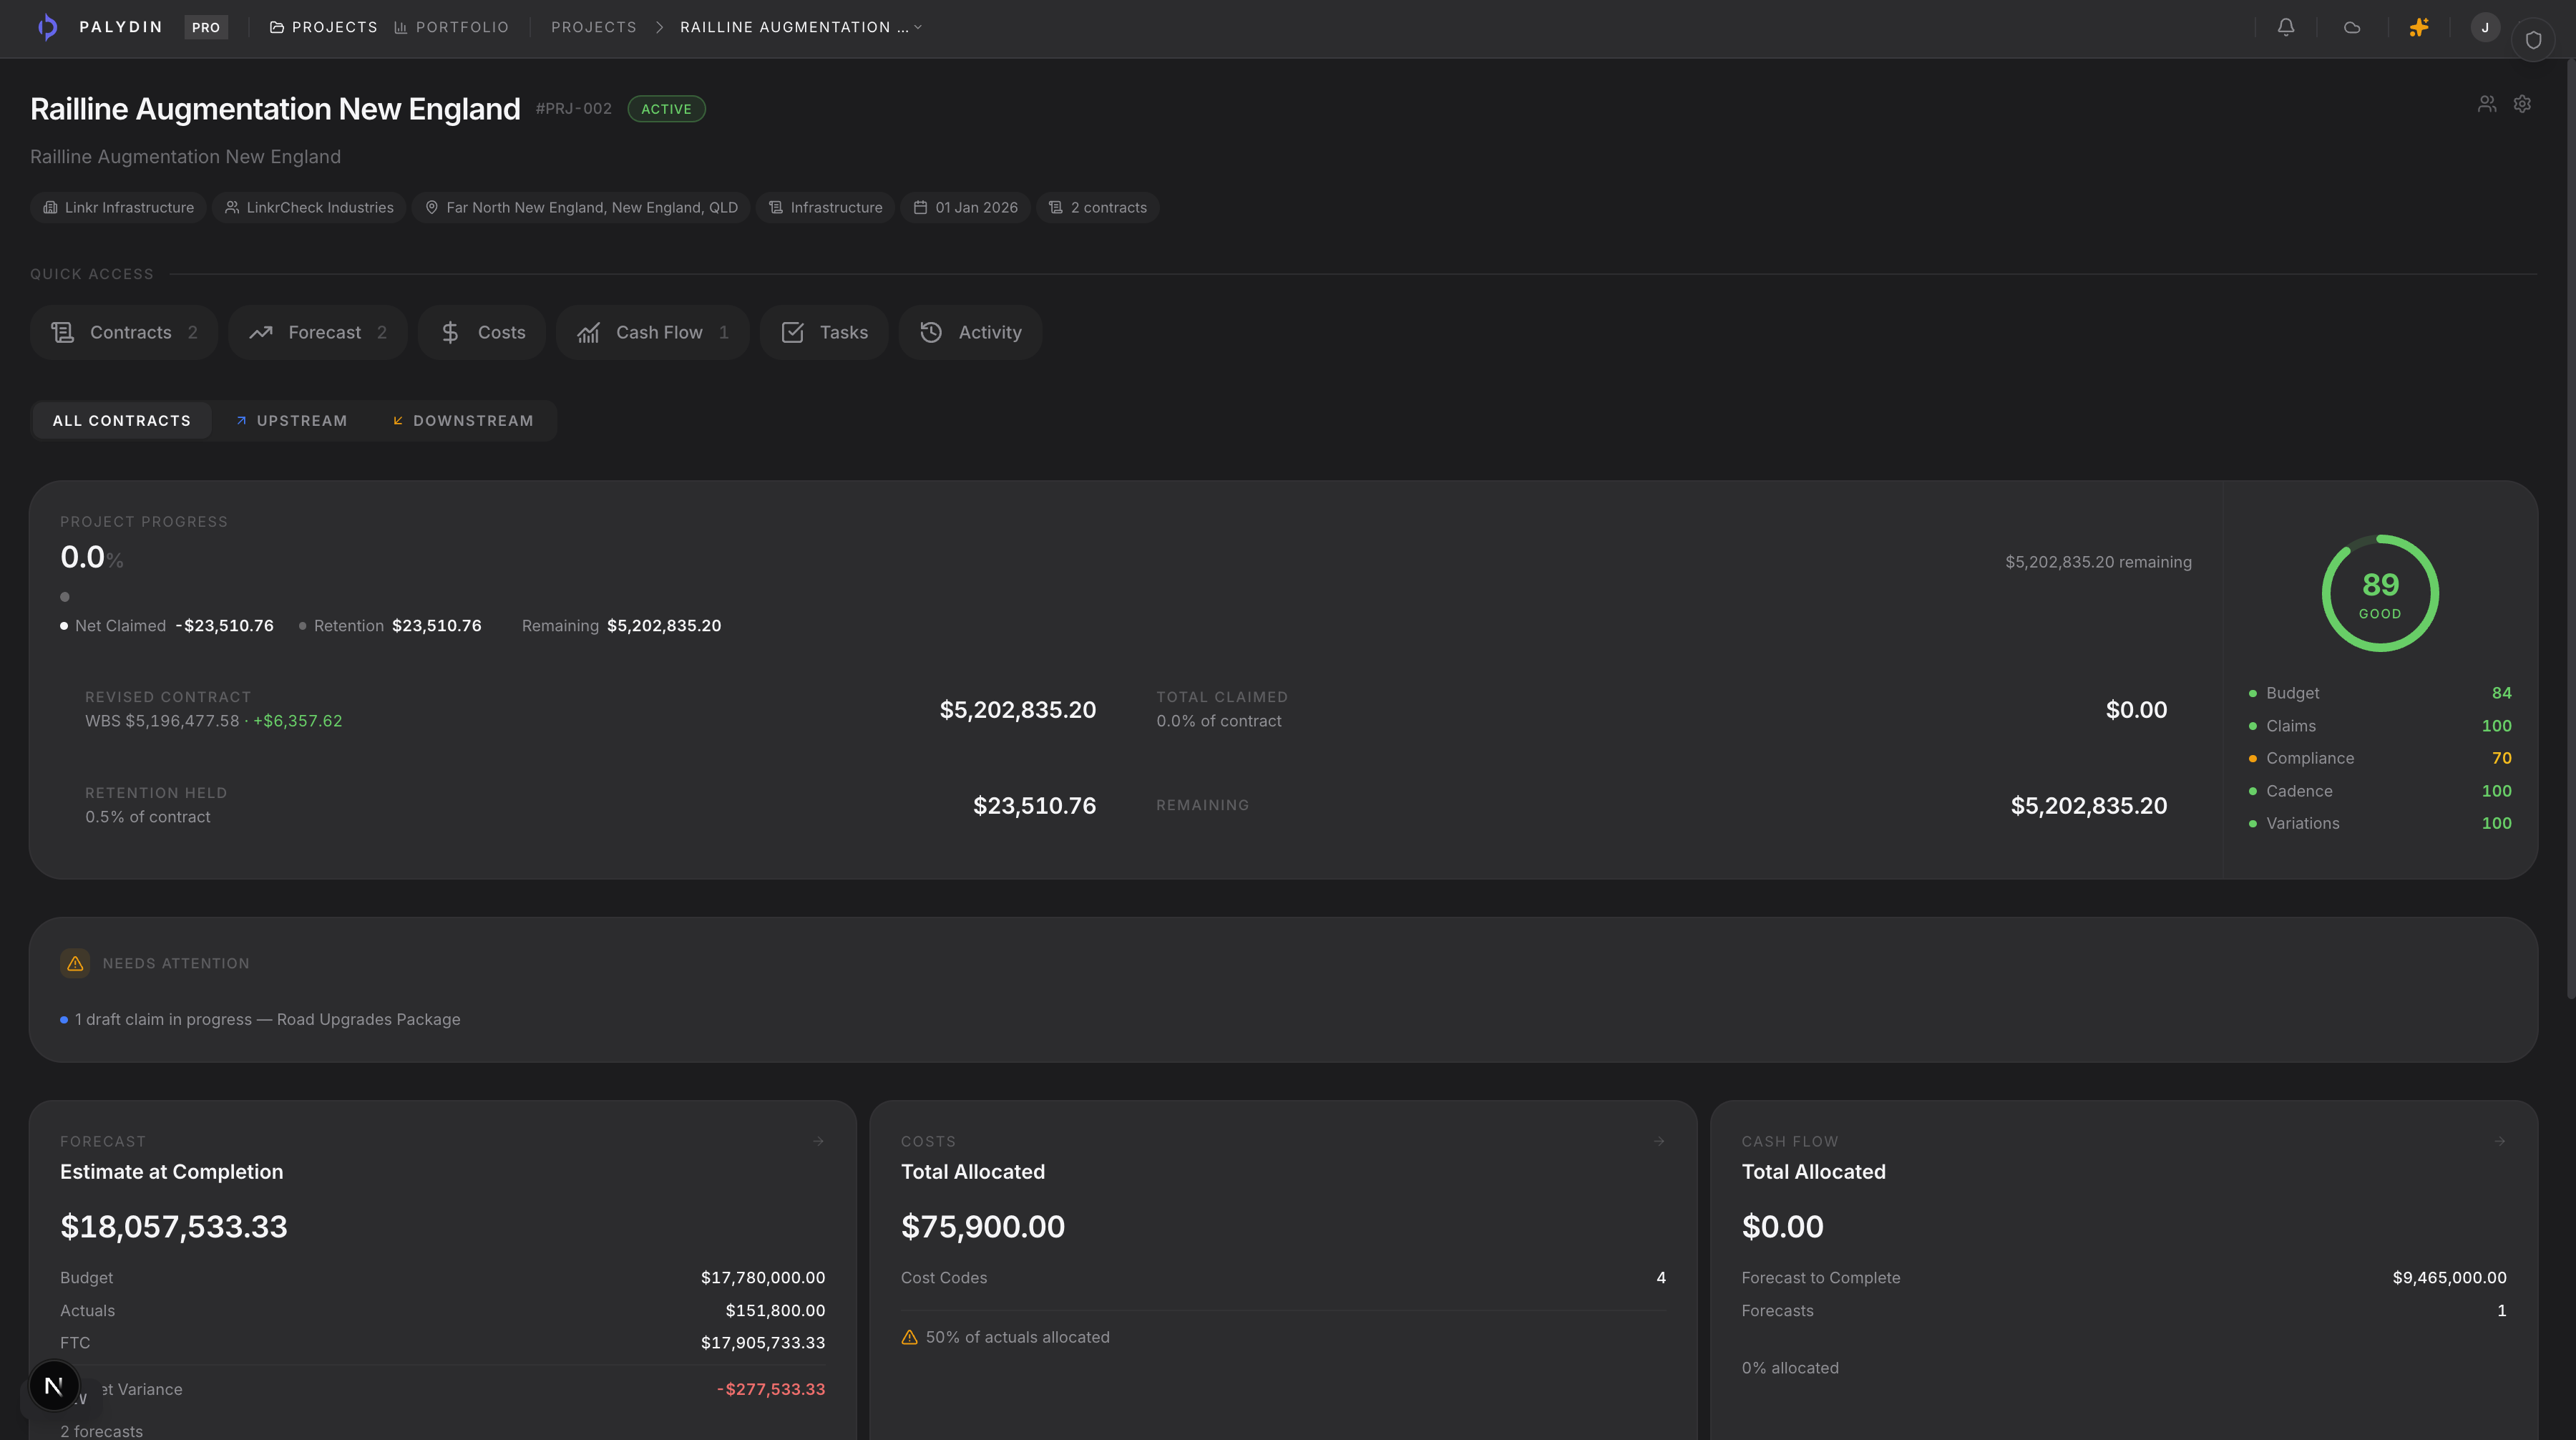Select the All Contracts filter

point(121,420)
